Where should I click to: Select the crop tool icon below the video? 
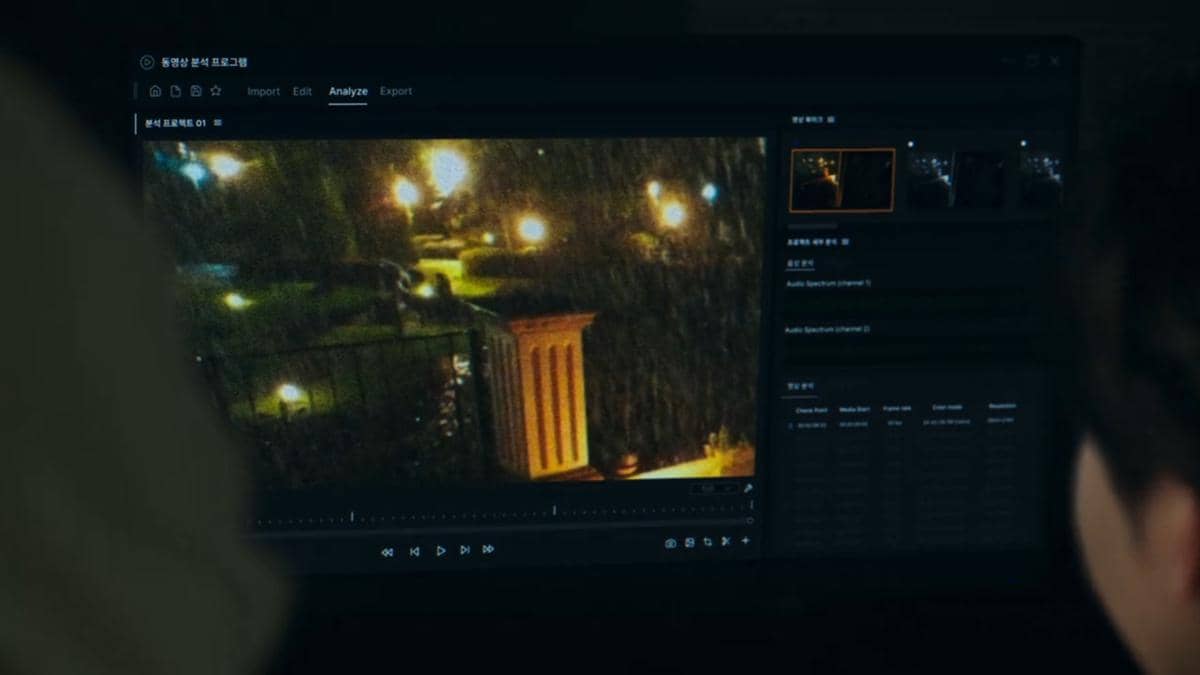pyautogui.click(x=707, y=542)
